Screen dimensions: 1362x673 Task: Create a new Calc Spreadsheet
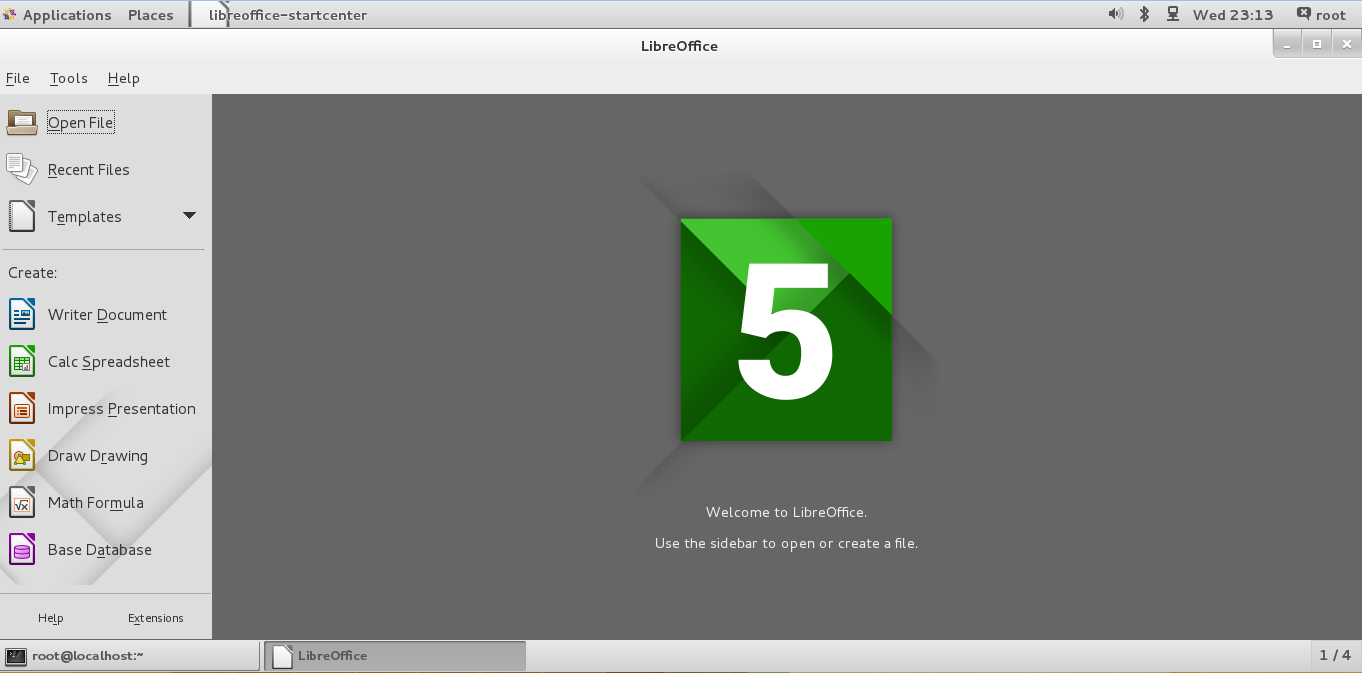(x=109, y=362)
